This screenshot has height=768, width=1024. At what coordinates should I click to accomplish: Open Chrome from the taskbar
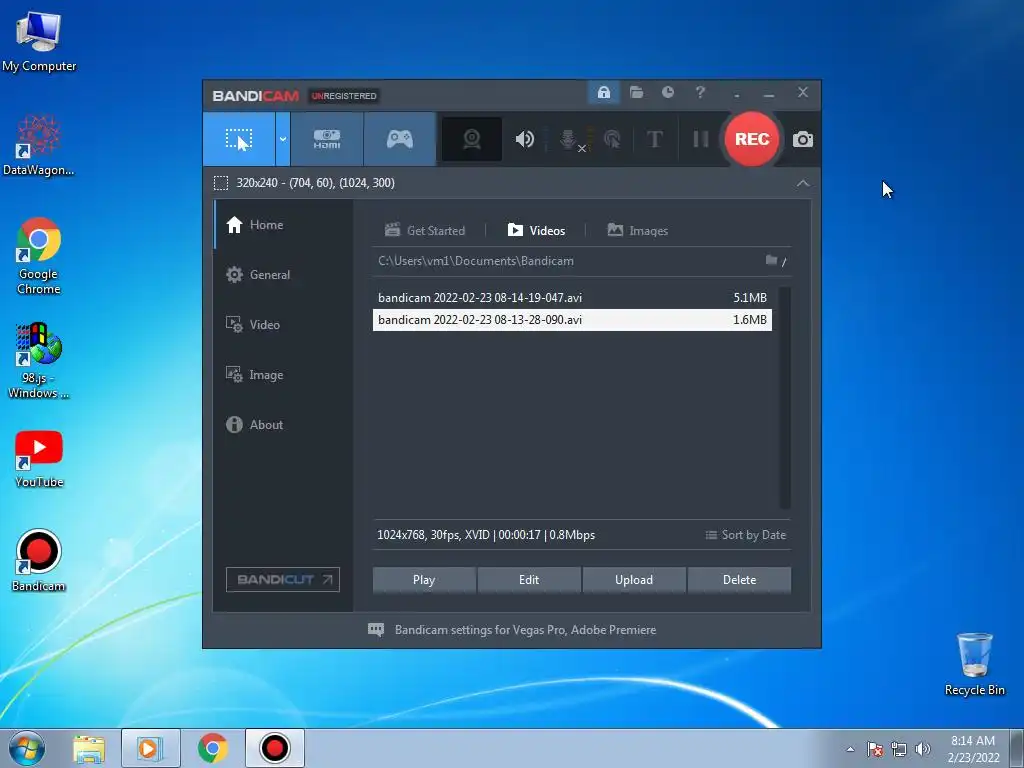[212, 748]
